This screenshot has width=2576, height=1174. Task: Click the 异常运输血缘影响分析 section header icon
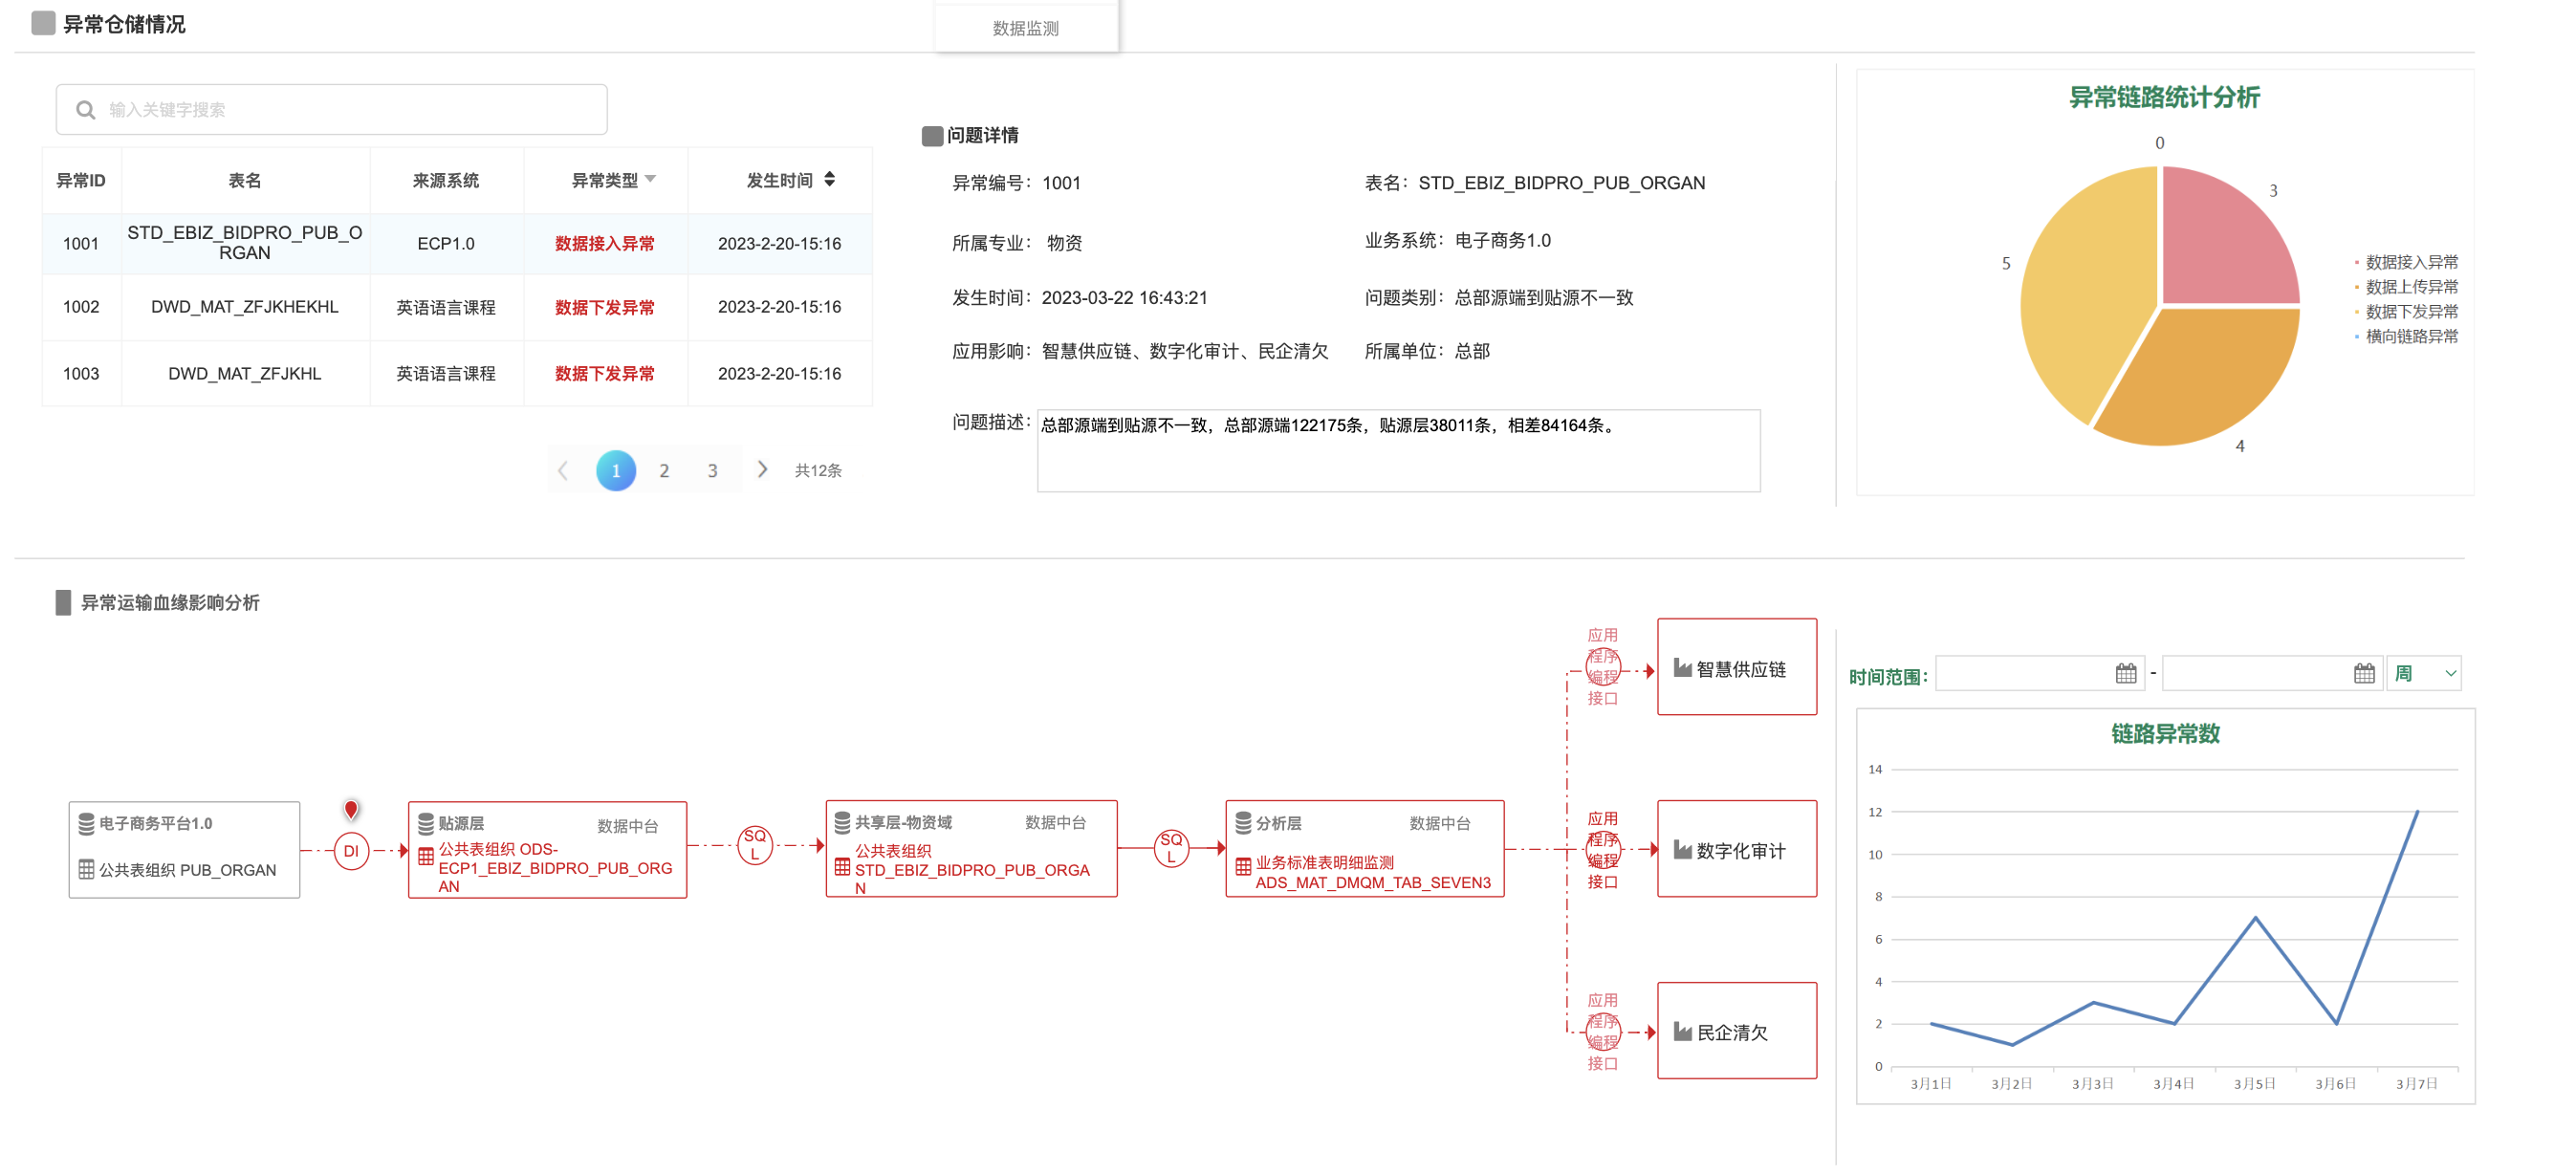point(63,603)
